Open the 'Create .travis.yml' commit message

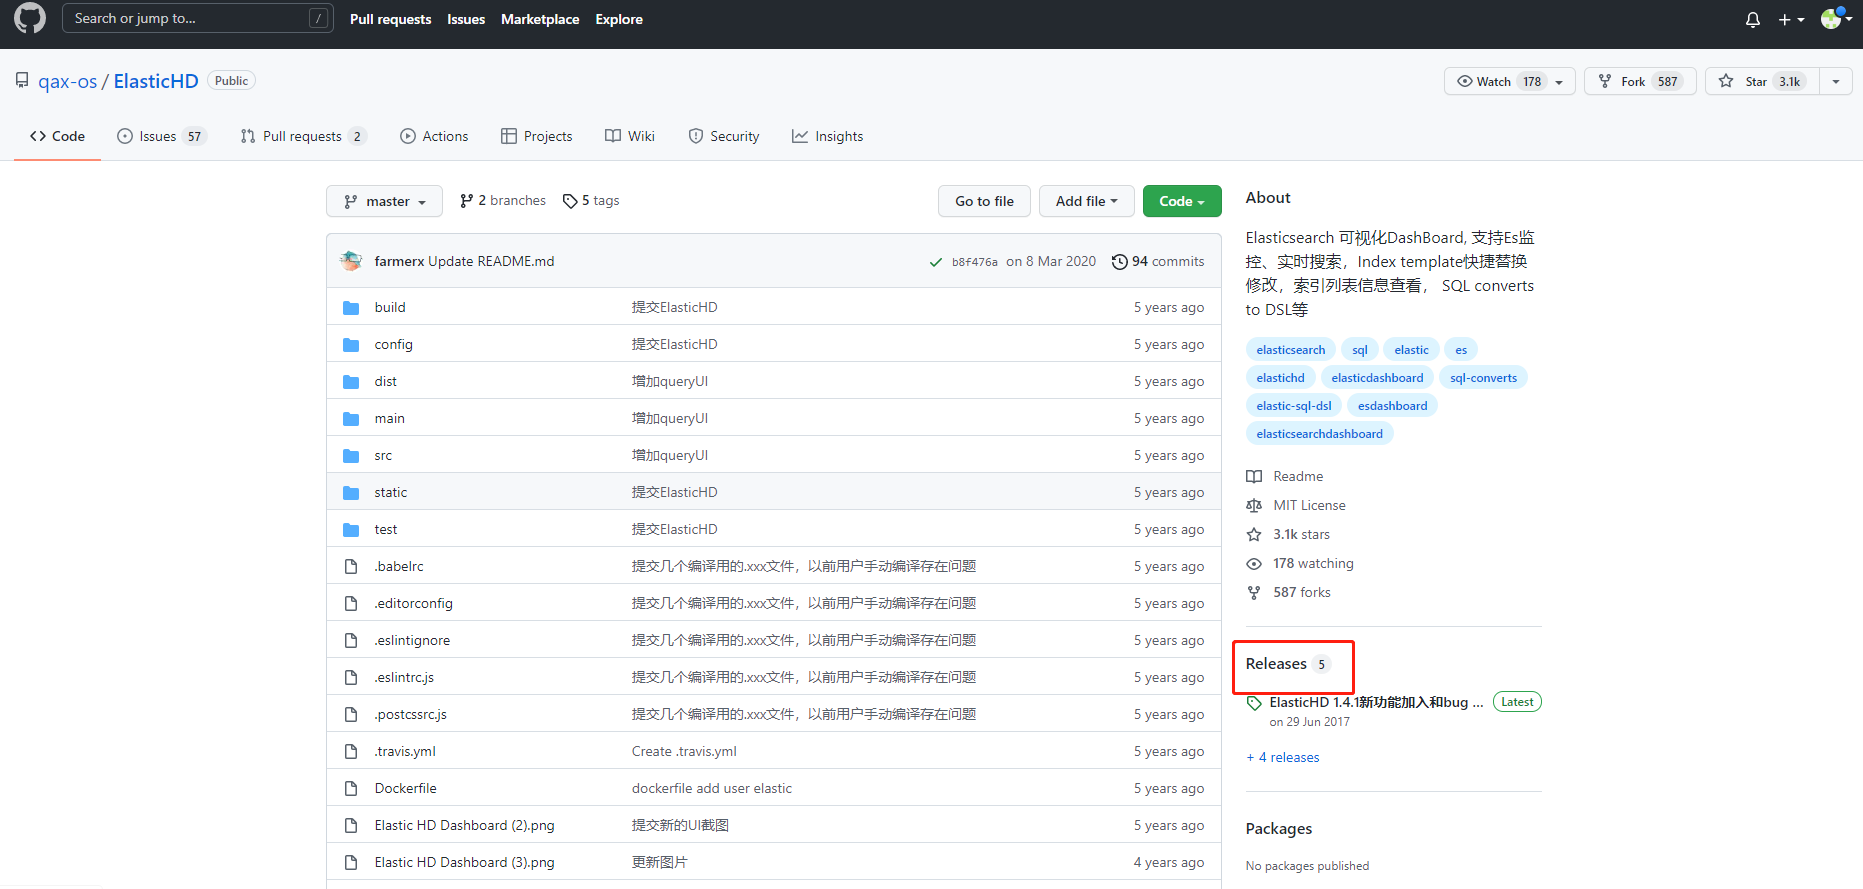click(684, 751)
